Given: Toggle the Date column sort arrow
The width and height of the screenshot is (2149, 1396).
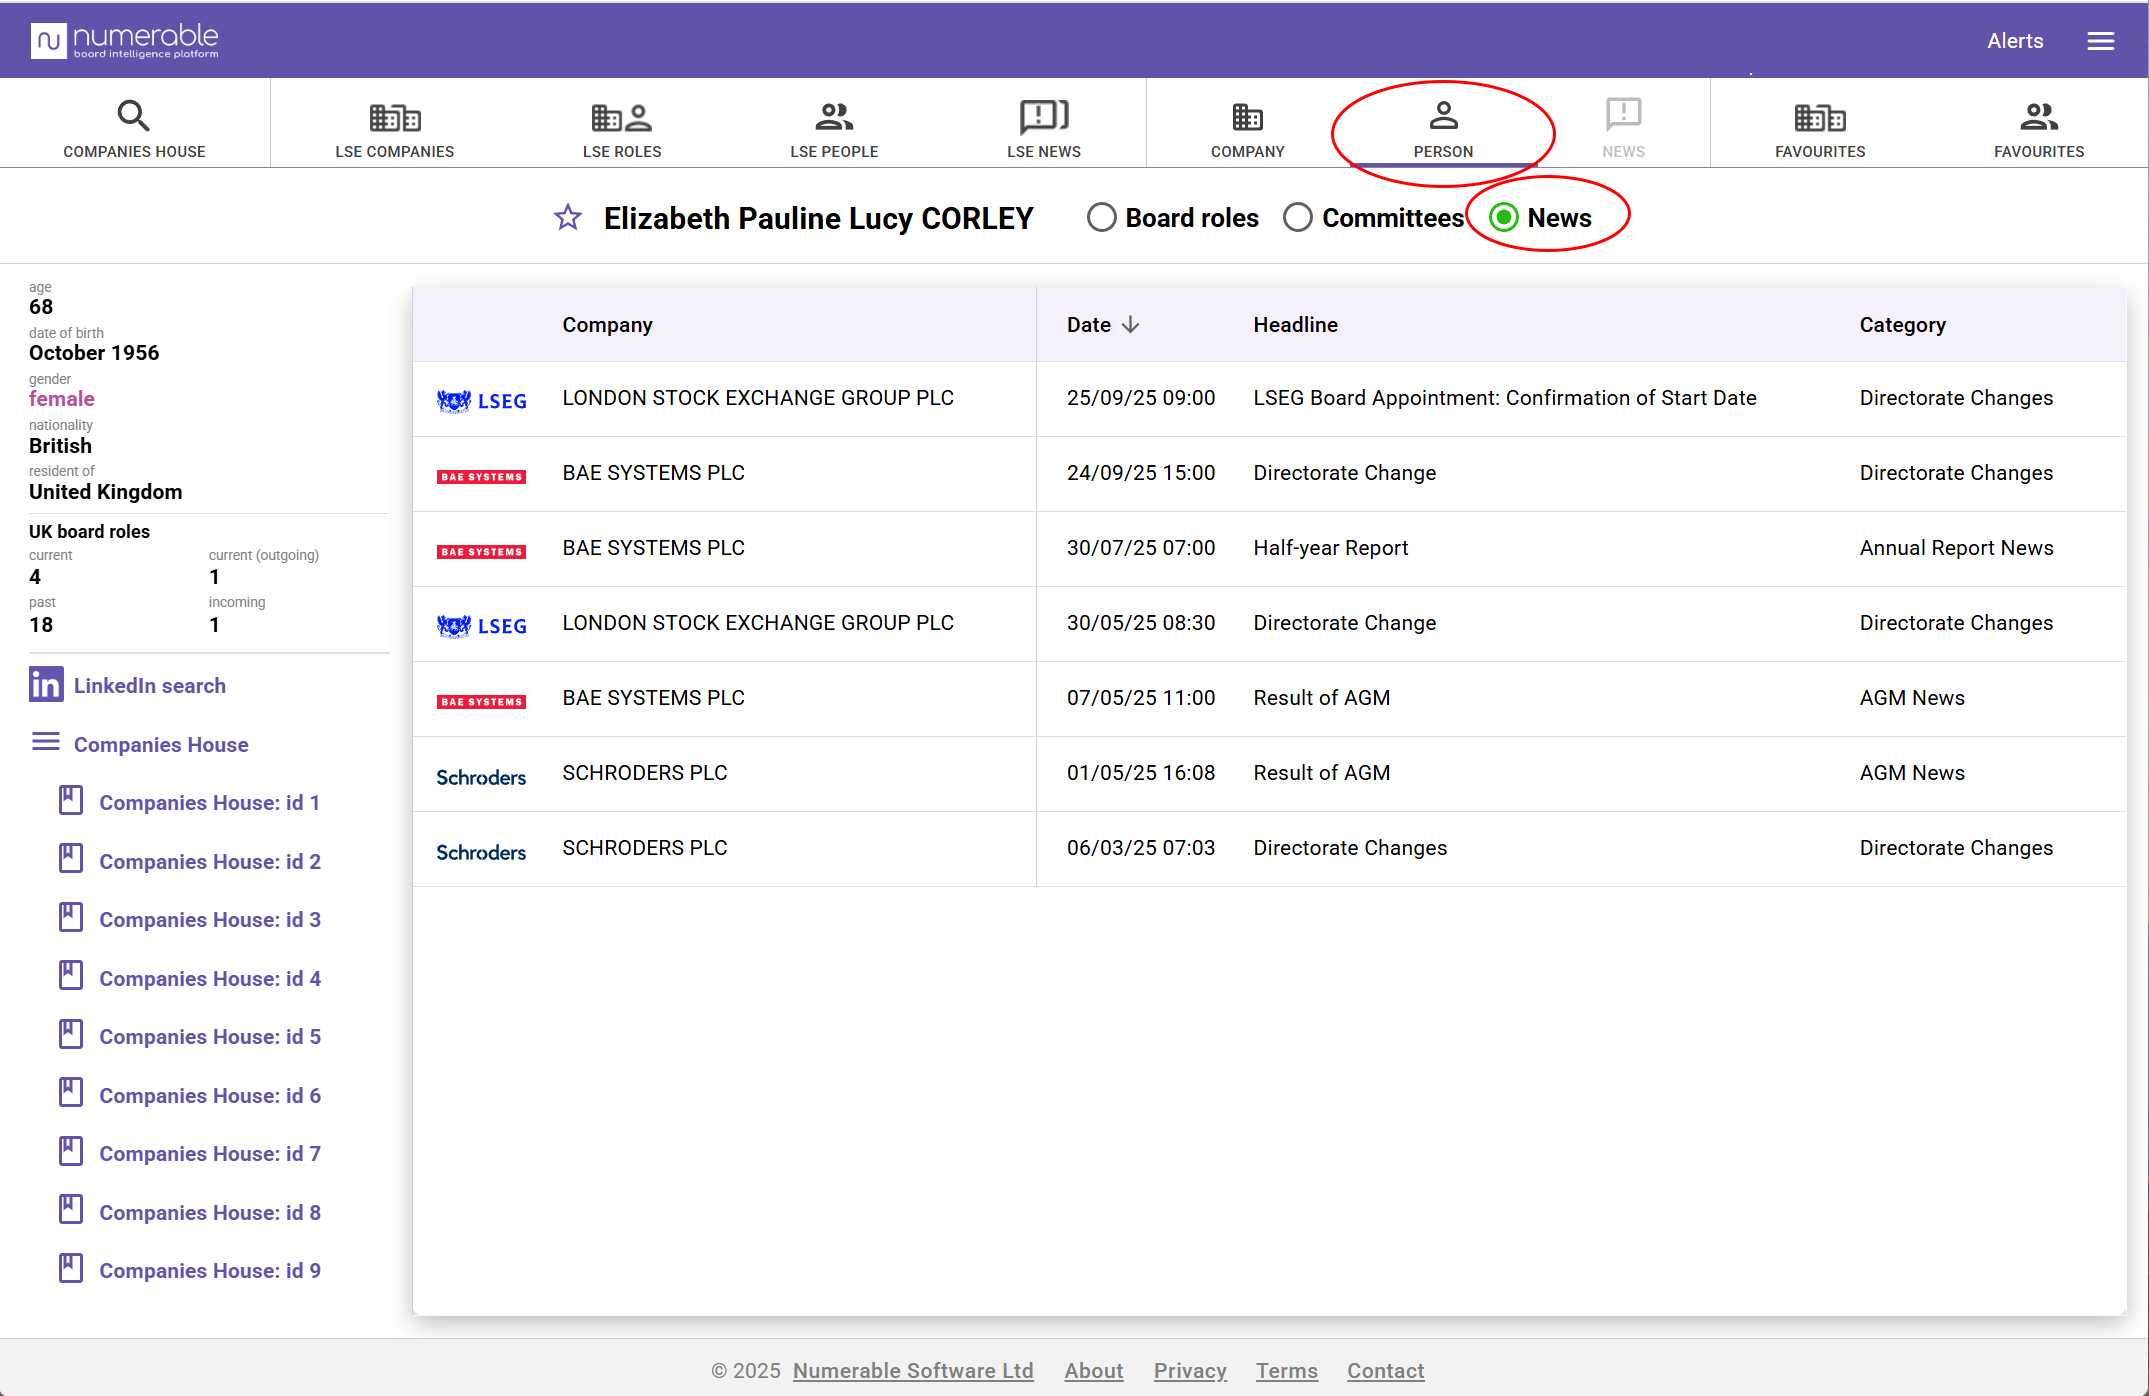Looking at the screenshot, I should 1131,325.
